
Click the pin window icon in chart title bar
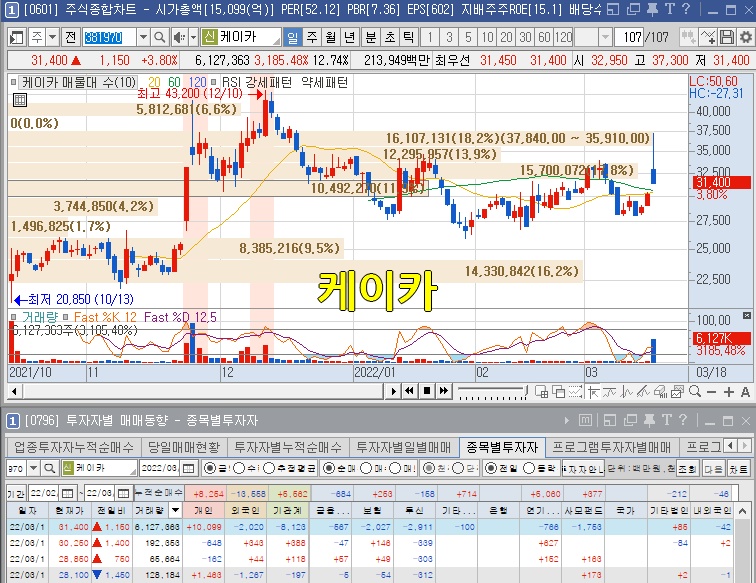[652, 9]
